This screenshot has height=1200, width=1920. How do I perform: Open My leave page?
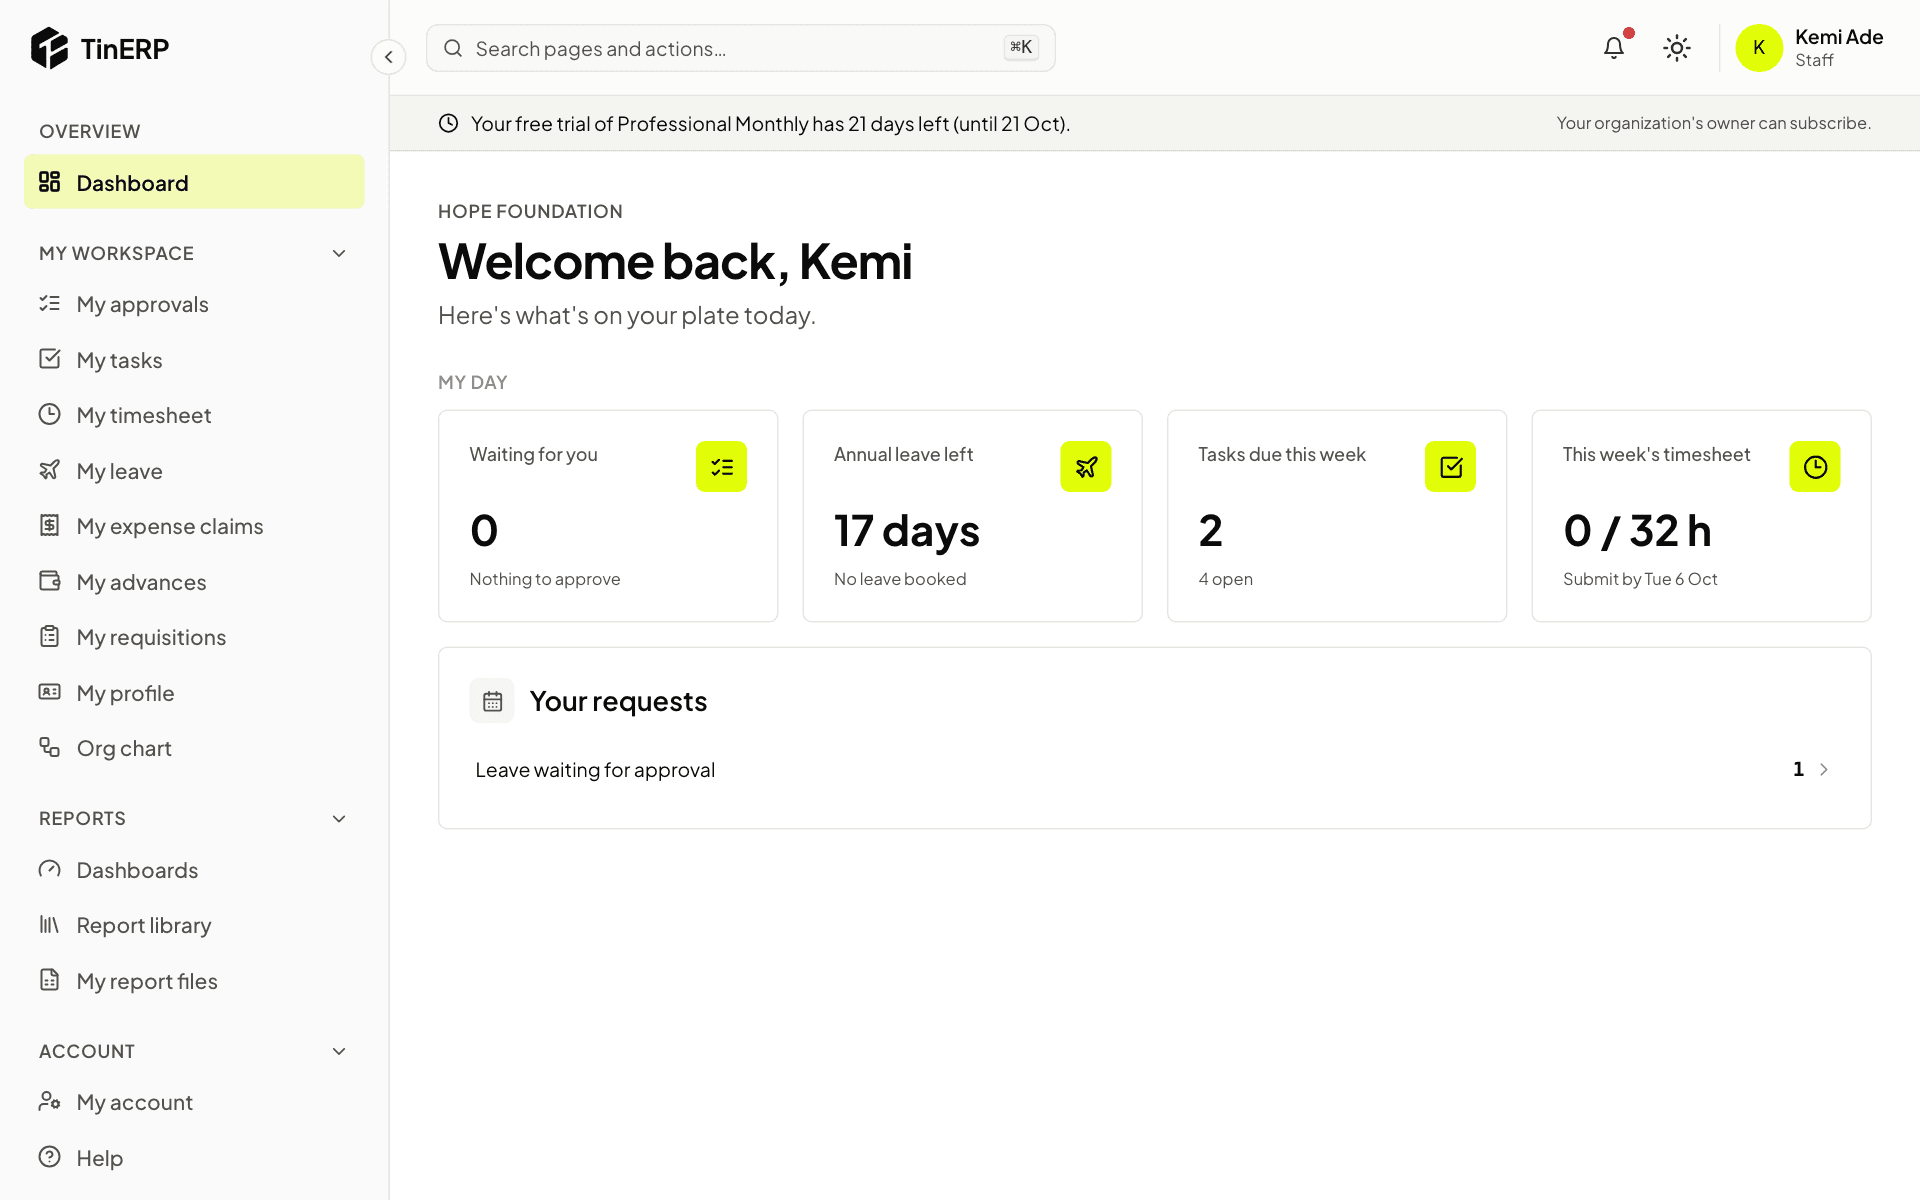[x=194, y=471]
